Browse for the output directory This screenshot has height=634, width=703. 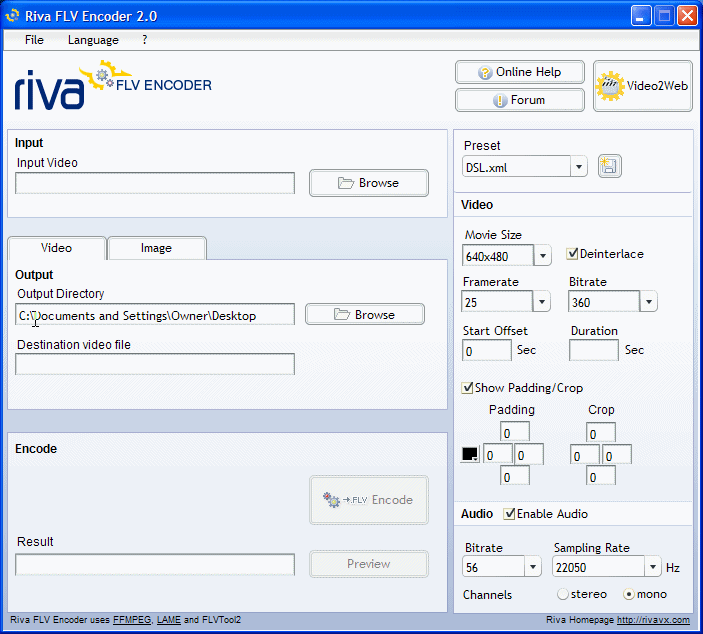pyautogui.click(x=365, y=314)
